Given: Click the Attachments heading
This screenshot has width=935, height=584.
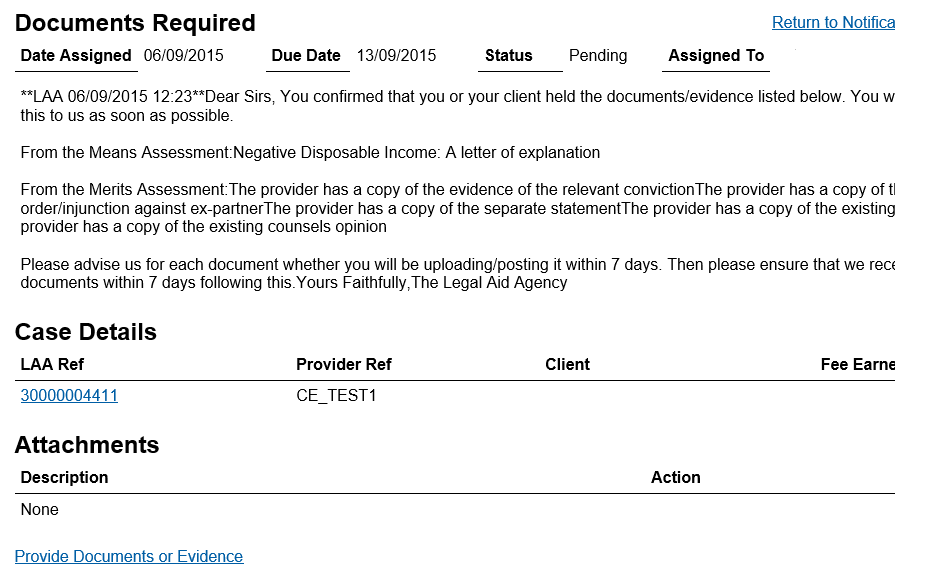Looking at the screenshot, I should click(x=87, y=445).
